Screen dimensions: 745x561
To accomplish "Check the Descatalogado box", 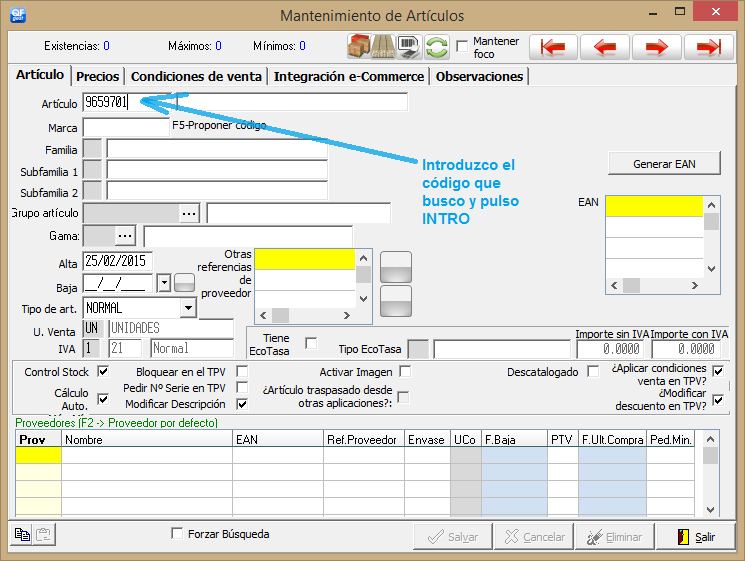I will pos(593,371).
